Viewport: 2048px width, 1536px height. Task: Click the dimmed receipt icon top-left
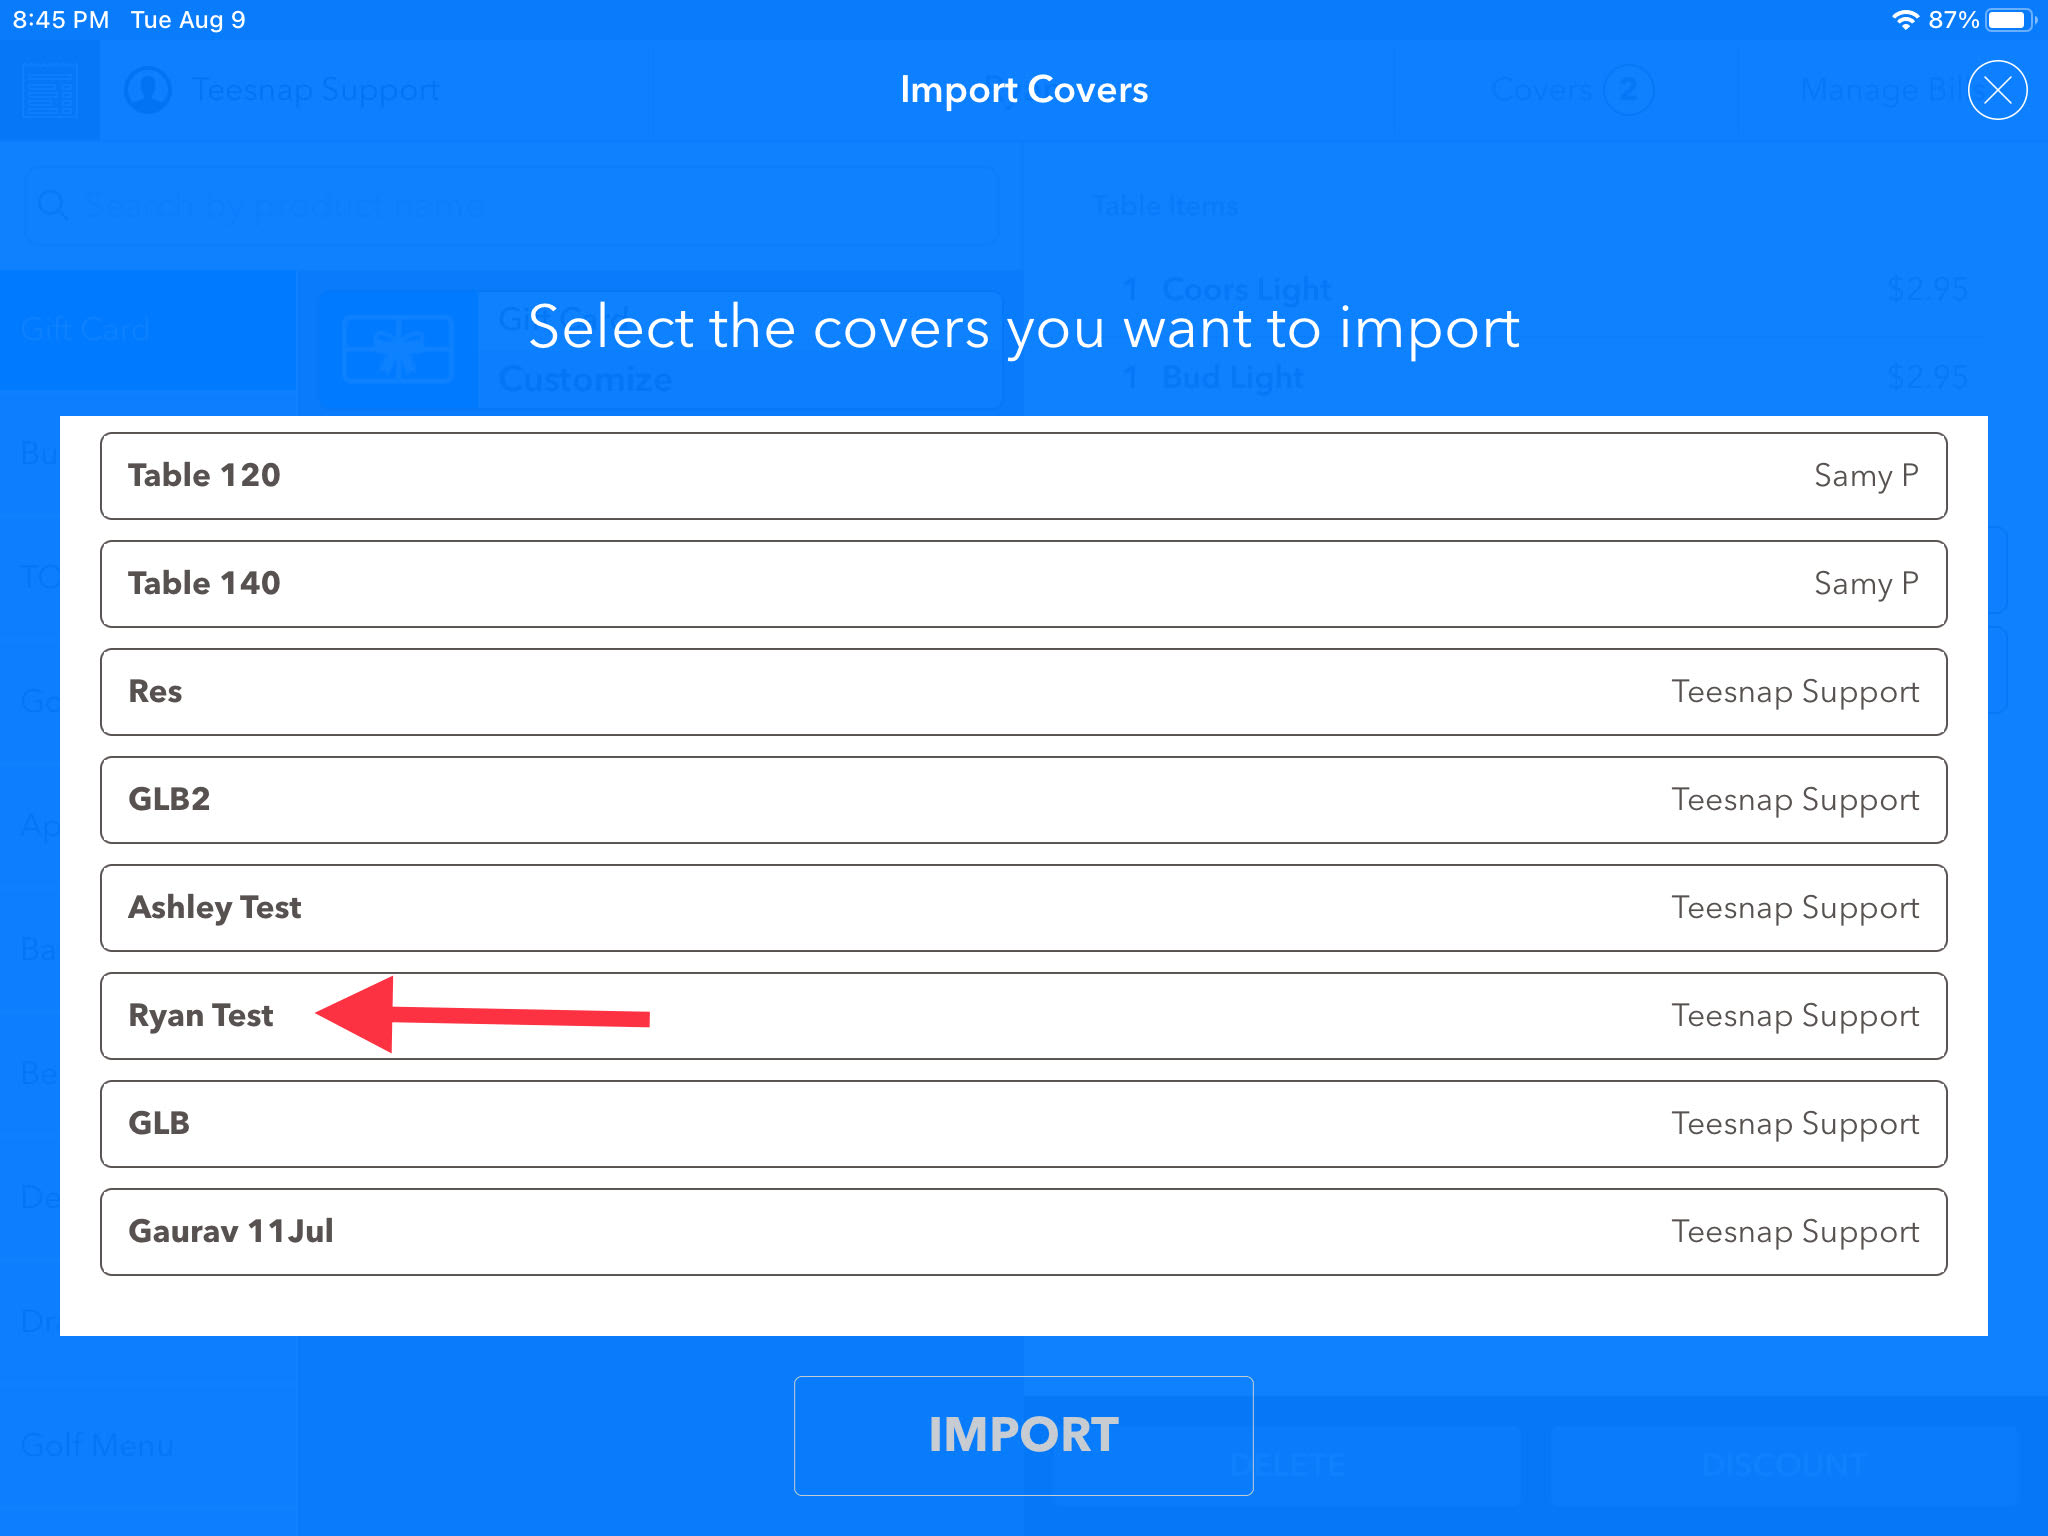click(x=50, y=90)
